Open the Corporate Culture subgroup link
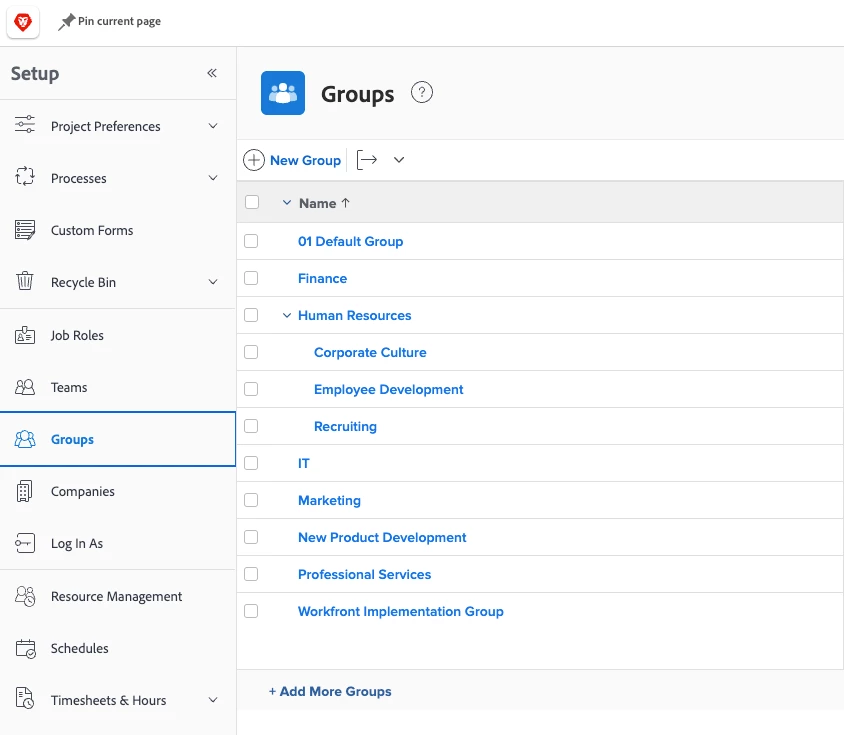Screen dimensions: 844x735 (370, 352)
